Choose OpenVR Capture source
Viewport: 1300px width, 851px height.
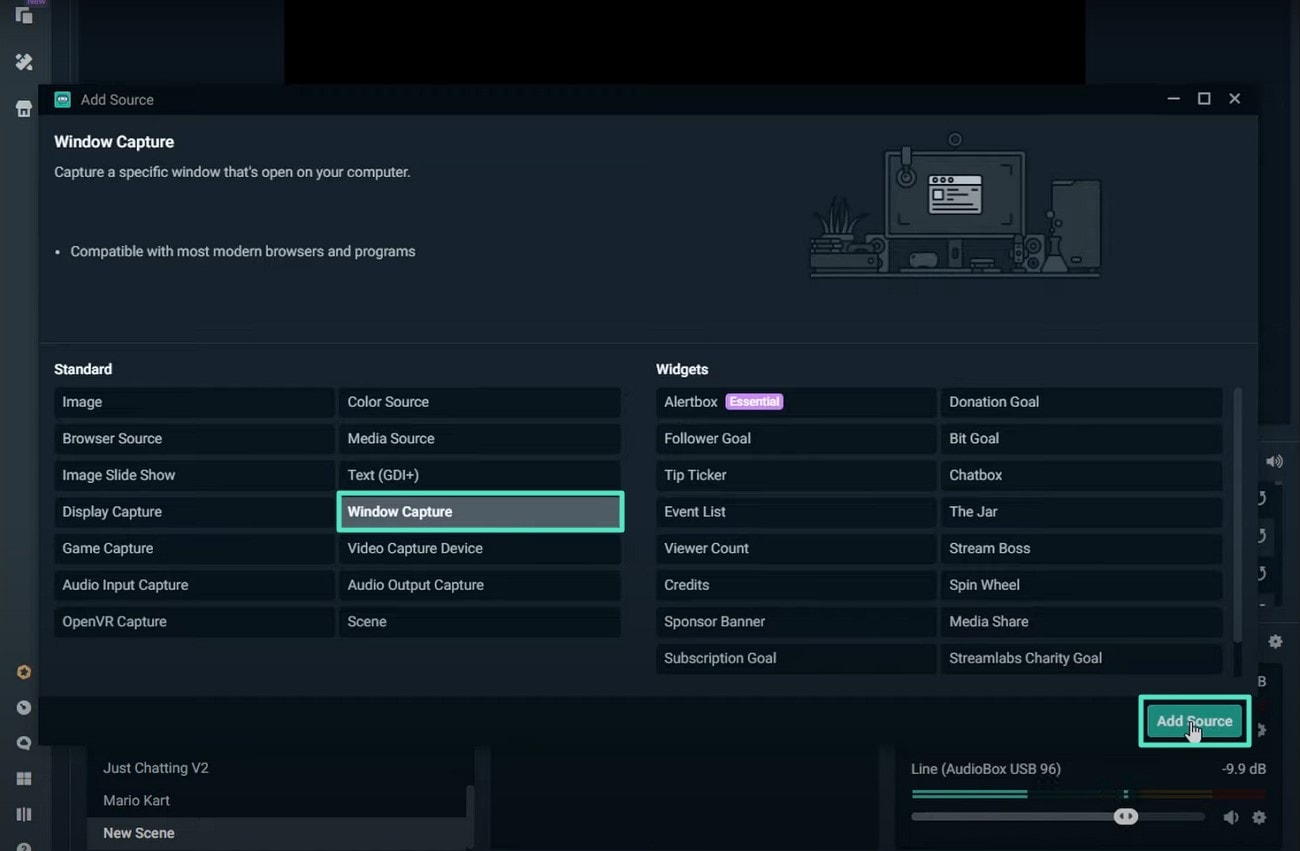tap(194, 621)
